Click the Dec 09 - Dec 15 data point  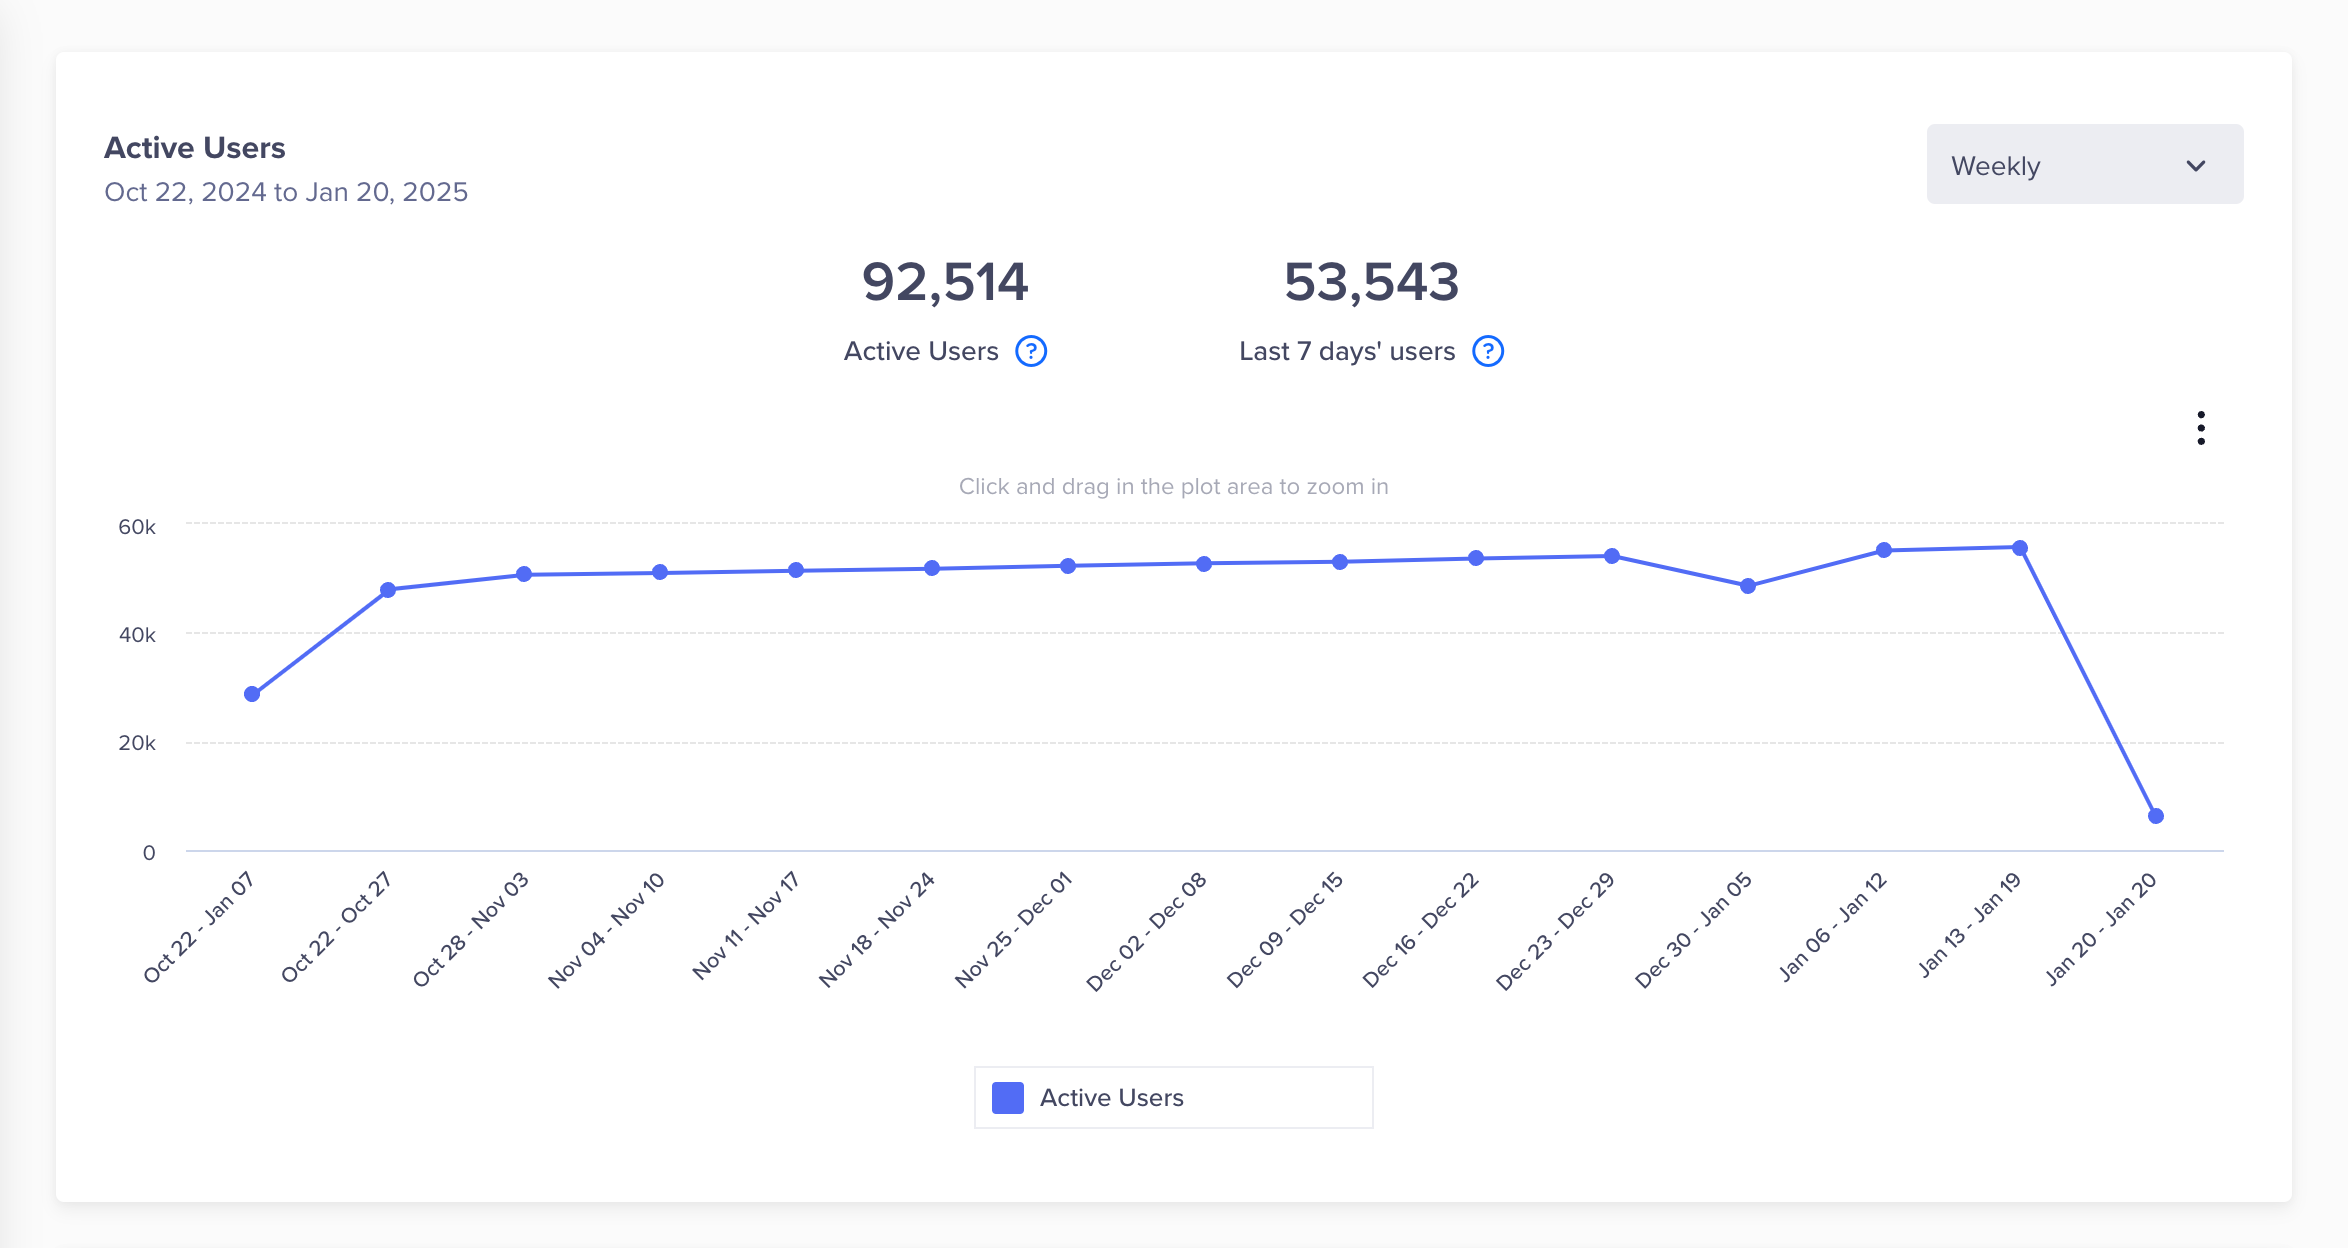[1340, 562]
